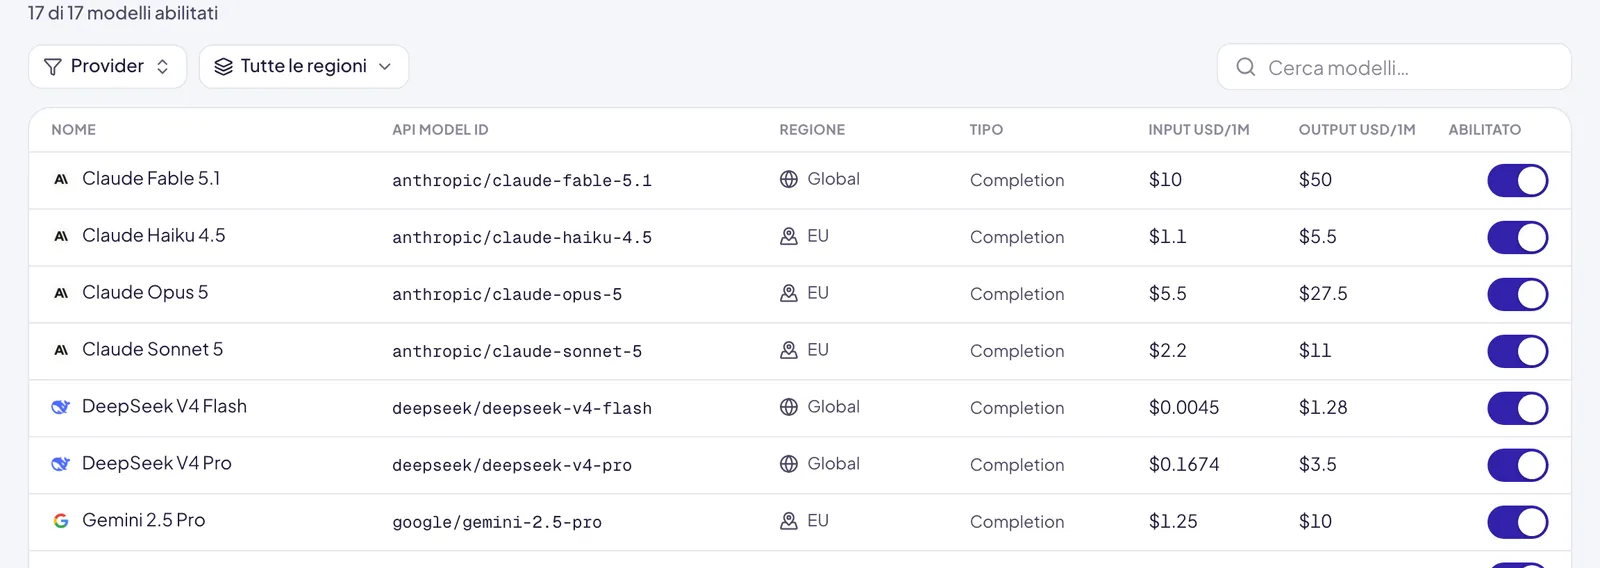Click the EU region icon for Claude Sonnet 5

click(789, 350)
